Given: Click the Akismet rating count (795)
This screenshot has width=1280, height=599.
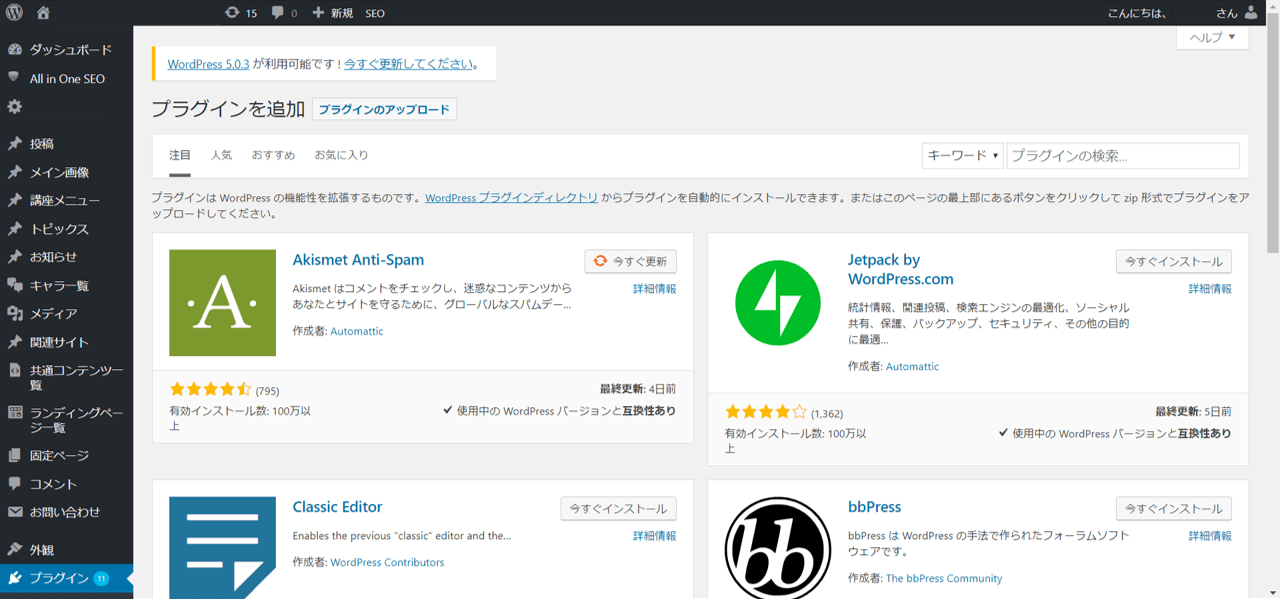Looking at the screenshot, I should click(267, 391).
